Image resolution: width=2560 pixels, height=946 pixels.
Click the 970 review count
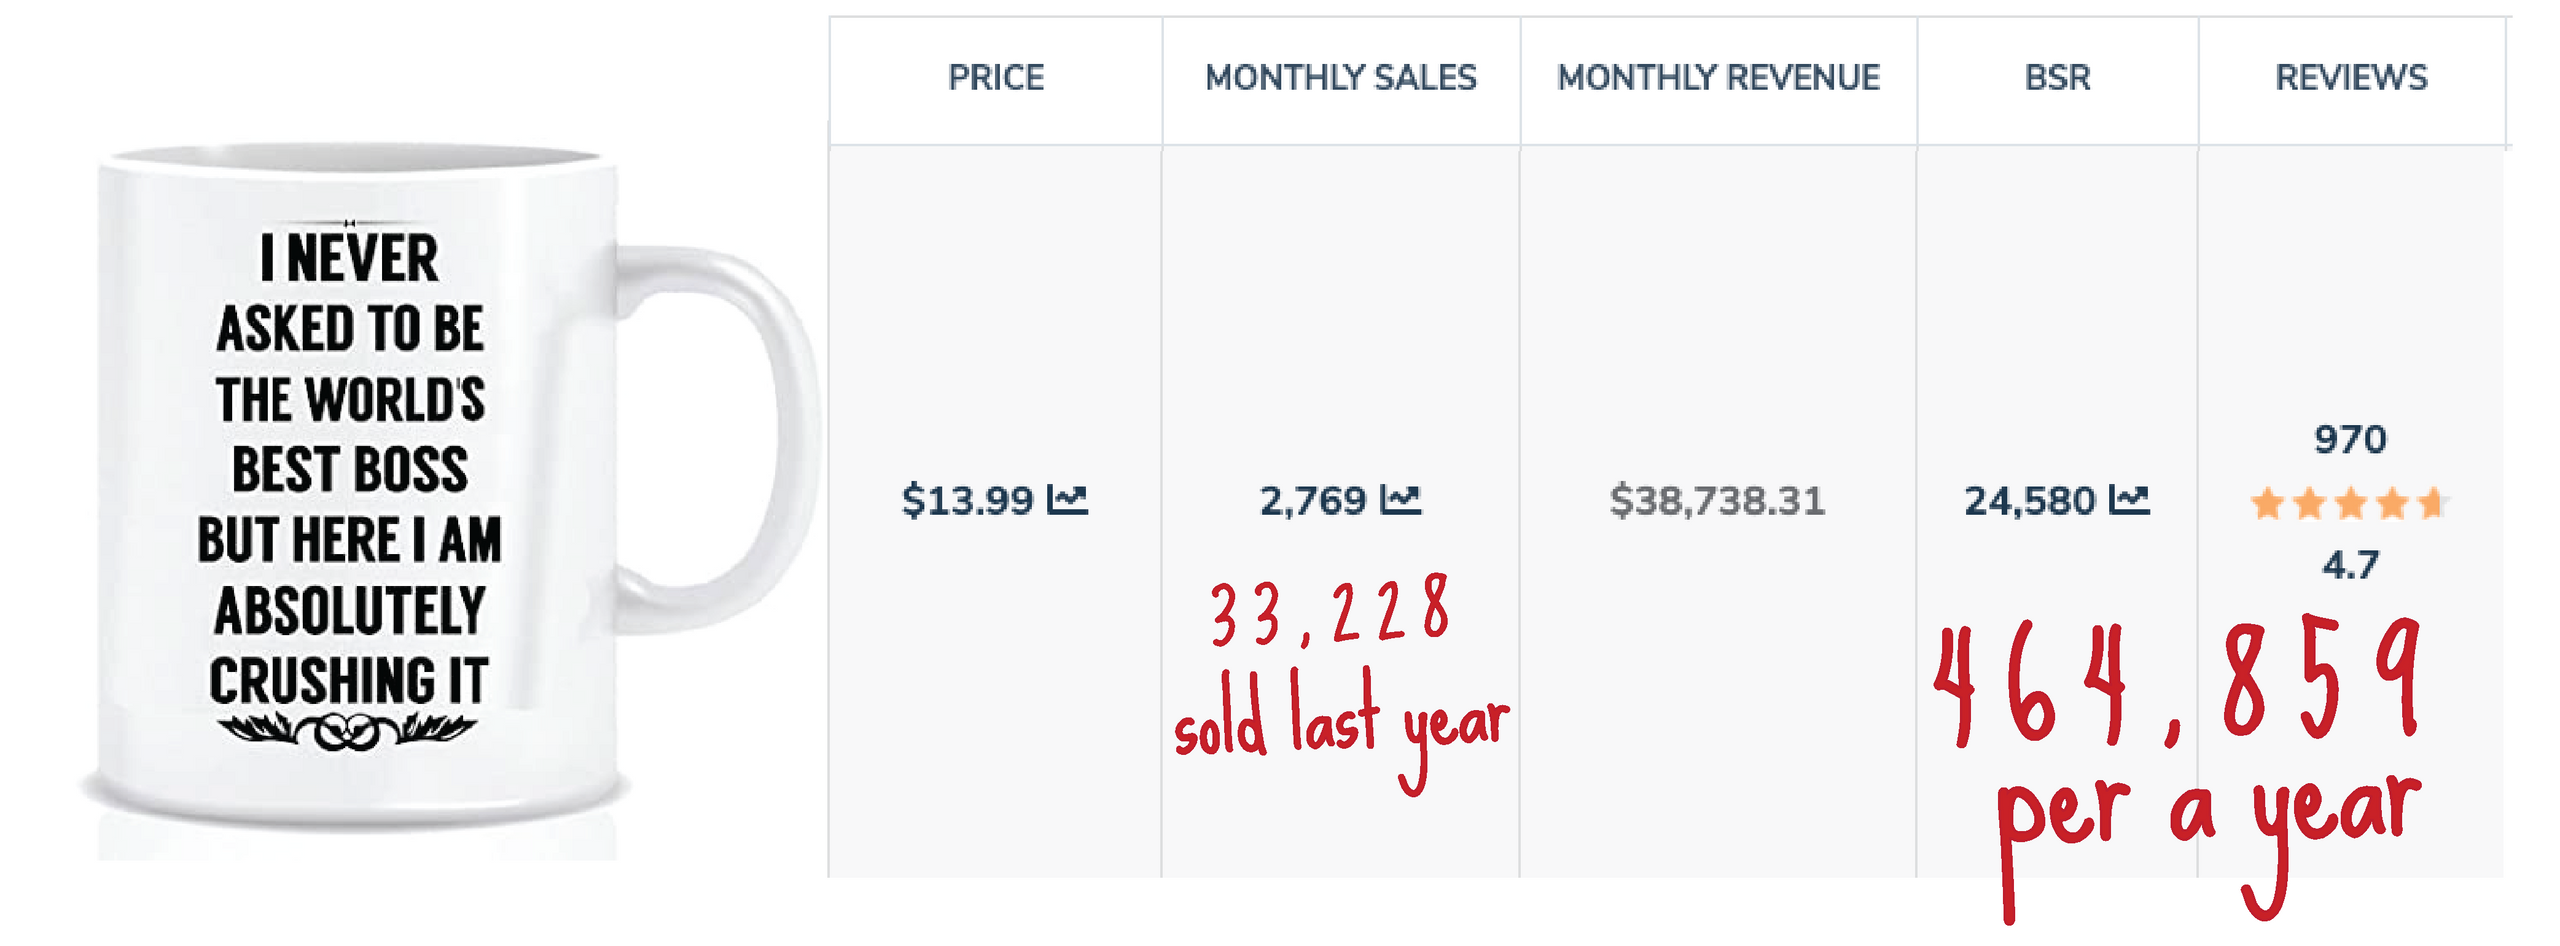tap(2350, 439)
